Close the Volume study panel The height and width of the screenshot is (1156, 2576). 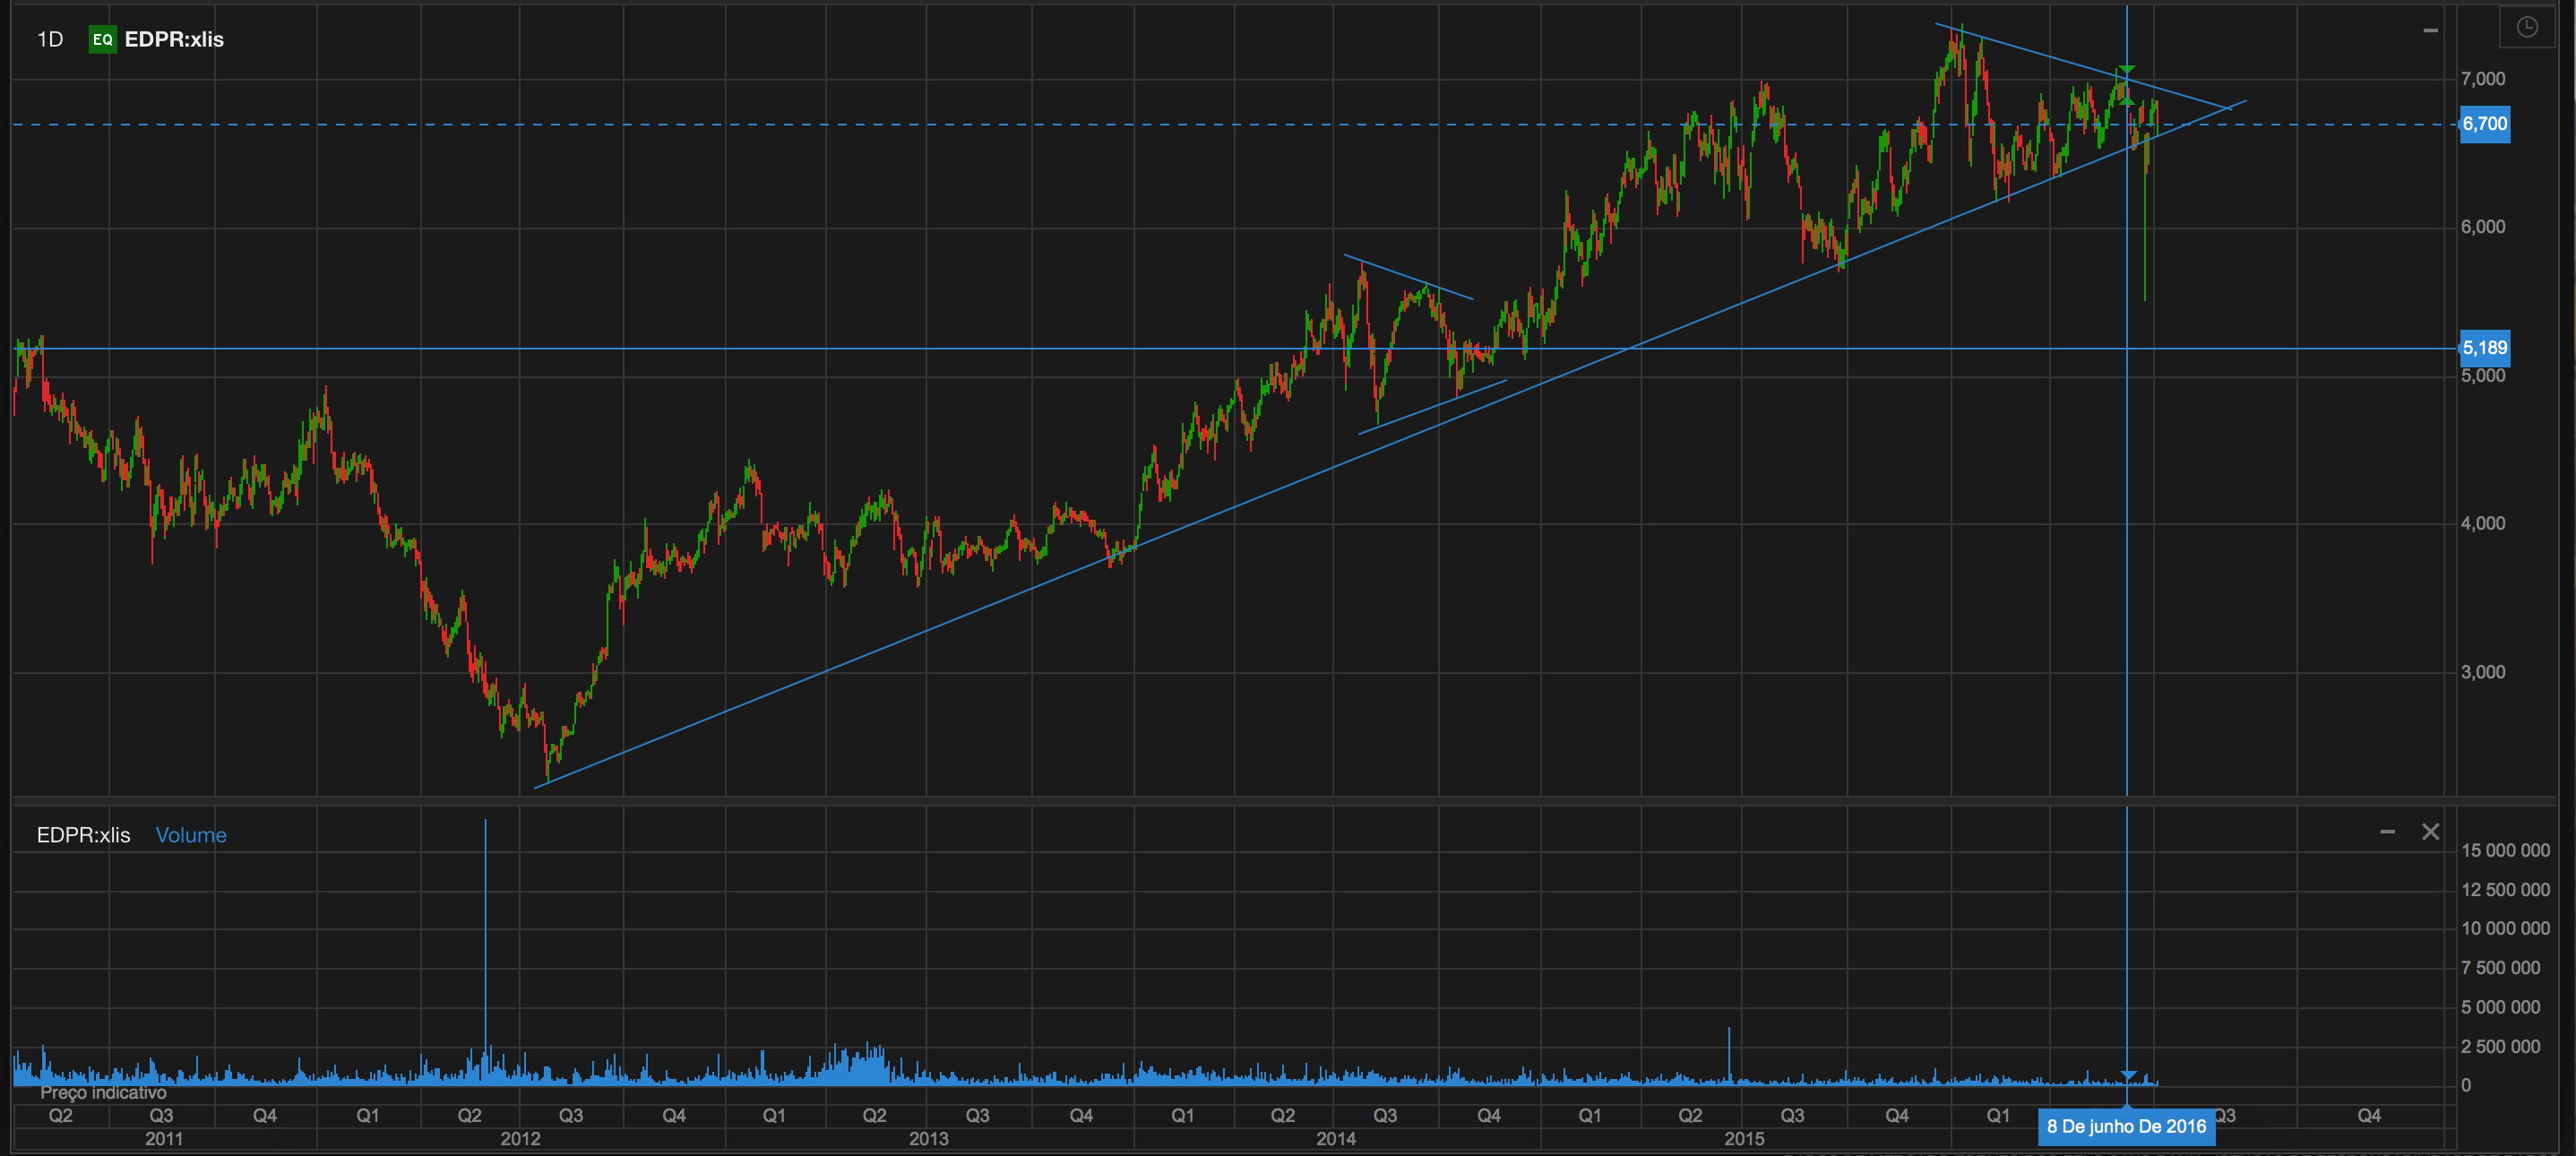[2430, 832]
